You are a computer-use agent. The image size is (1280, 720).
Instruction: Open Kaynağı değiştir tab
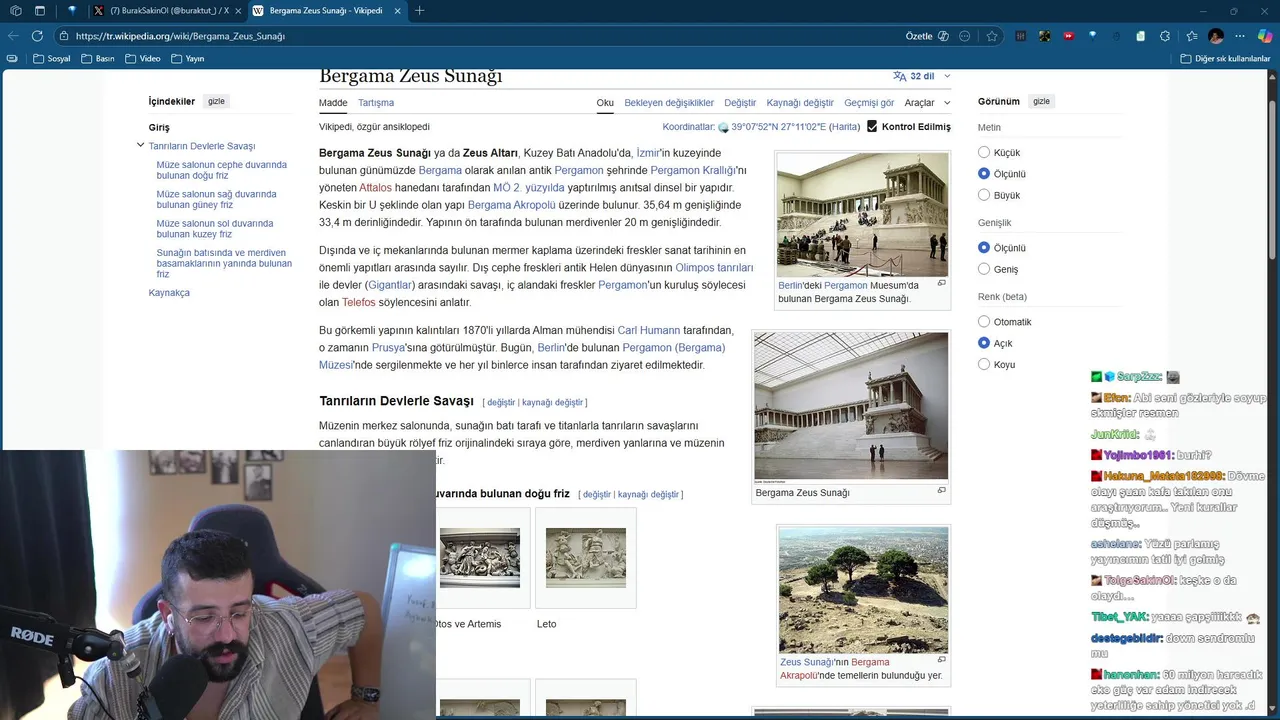pyautogui.click(x=800, y=103)
